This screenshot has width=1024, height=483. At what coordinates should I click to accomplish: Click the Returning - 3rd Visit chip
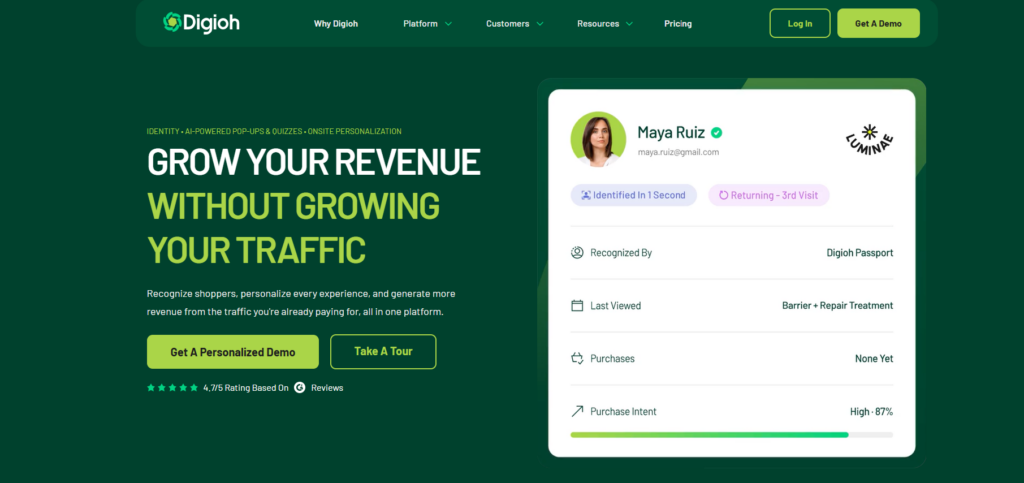point(769,195)
